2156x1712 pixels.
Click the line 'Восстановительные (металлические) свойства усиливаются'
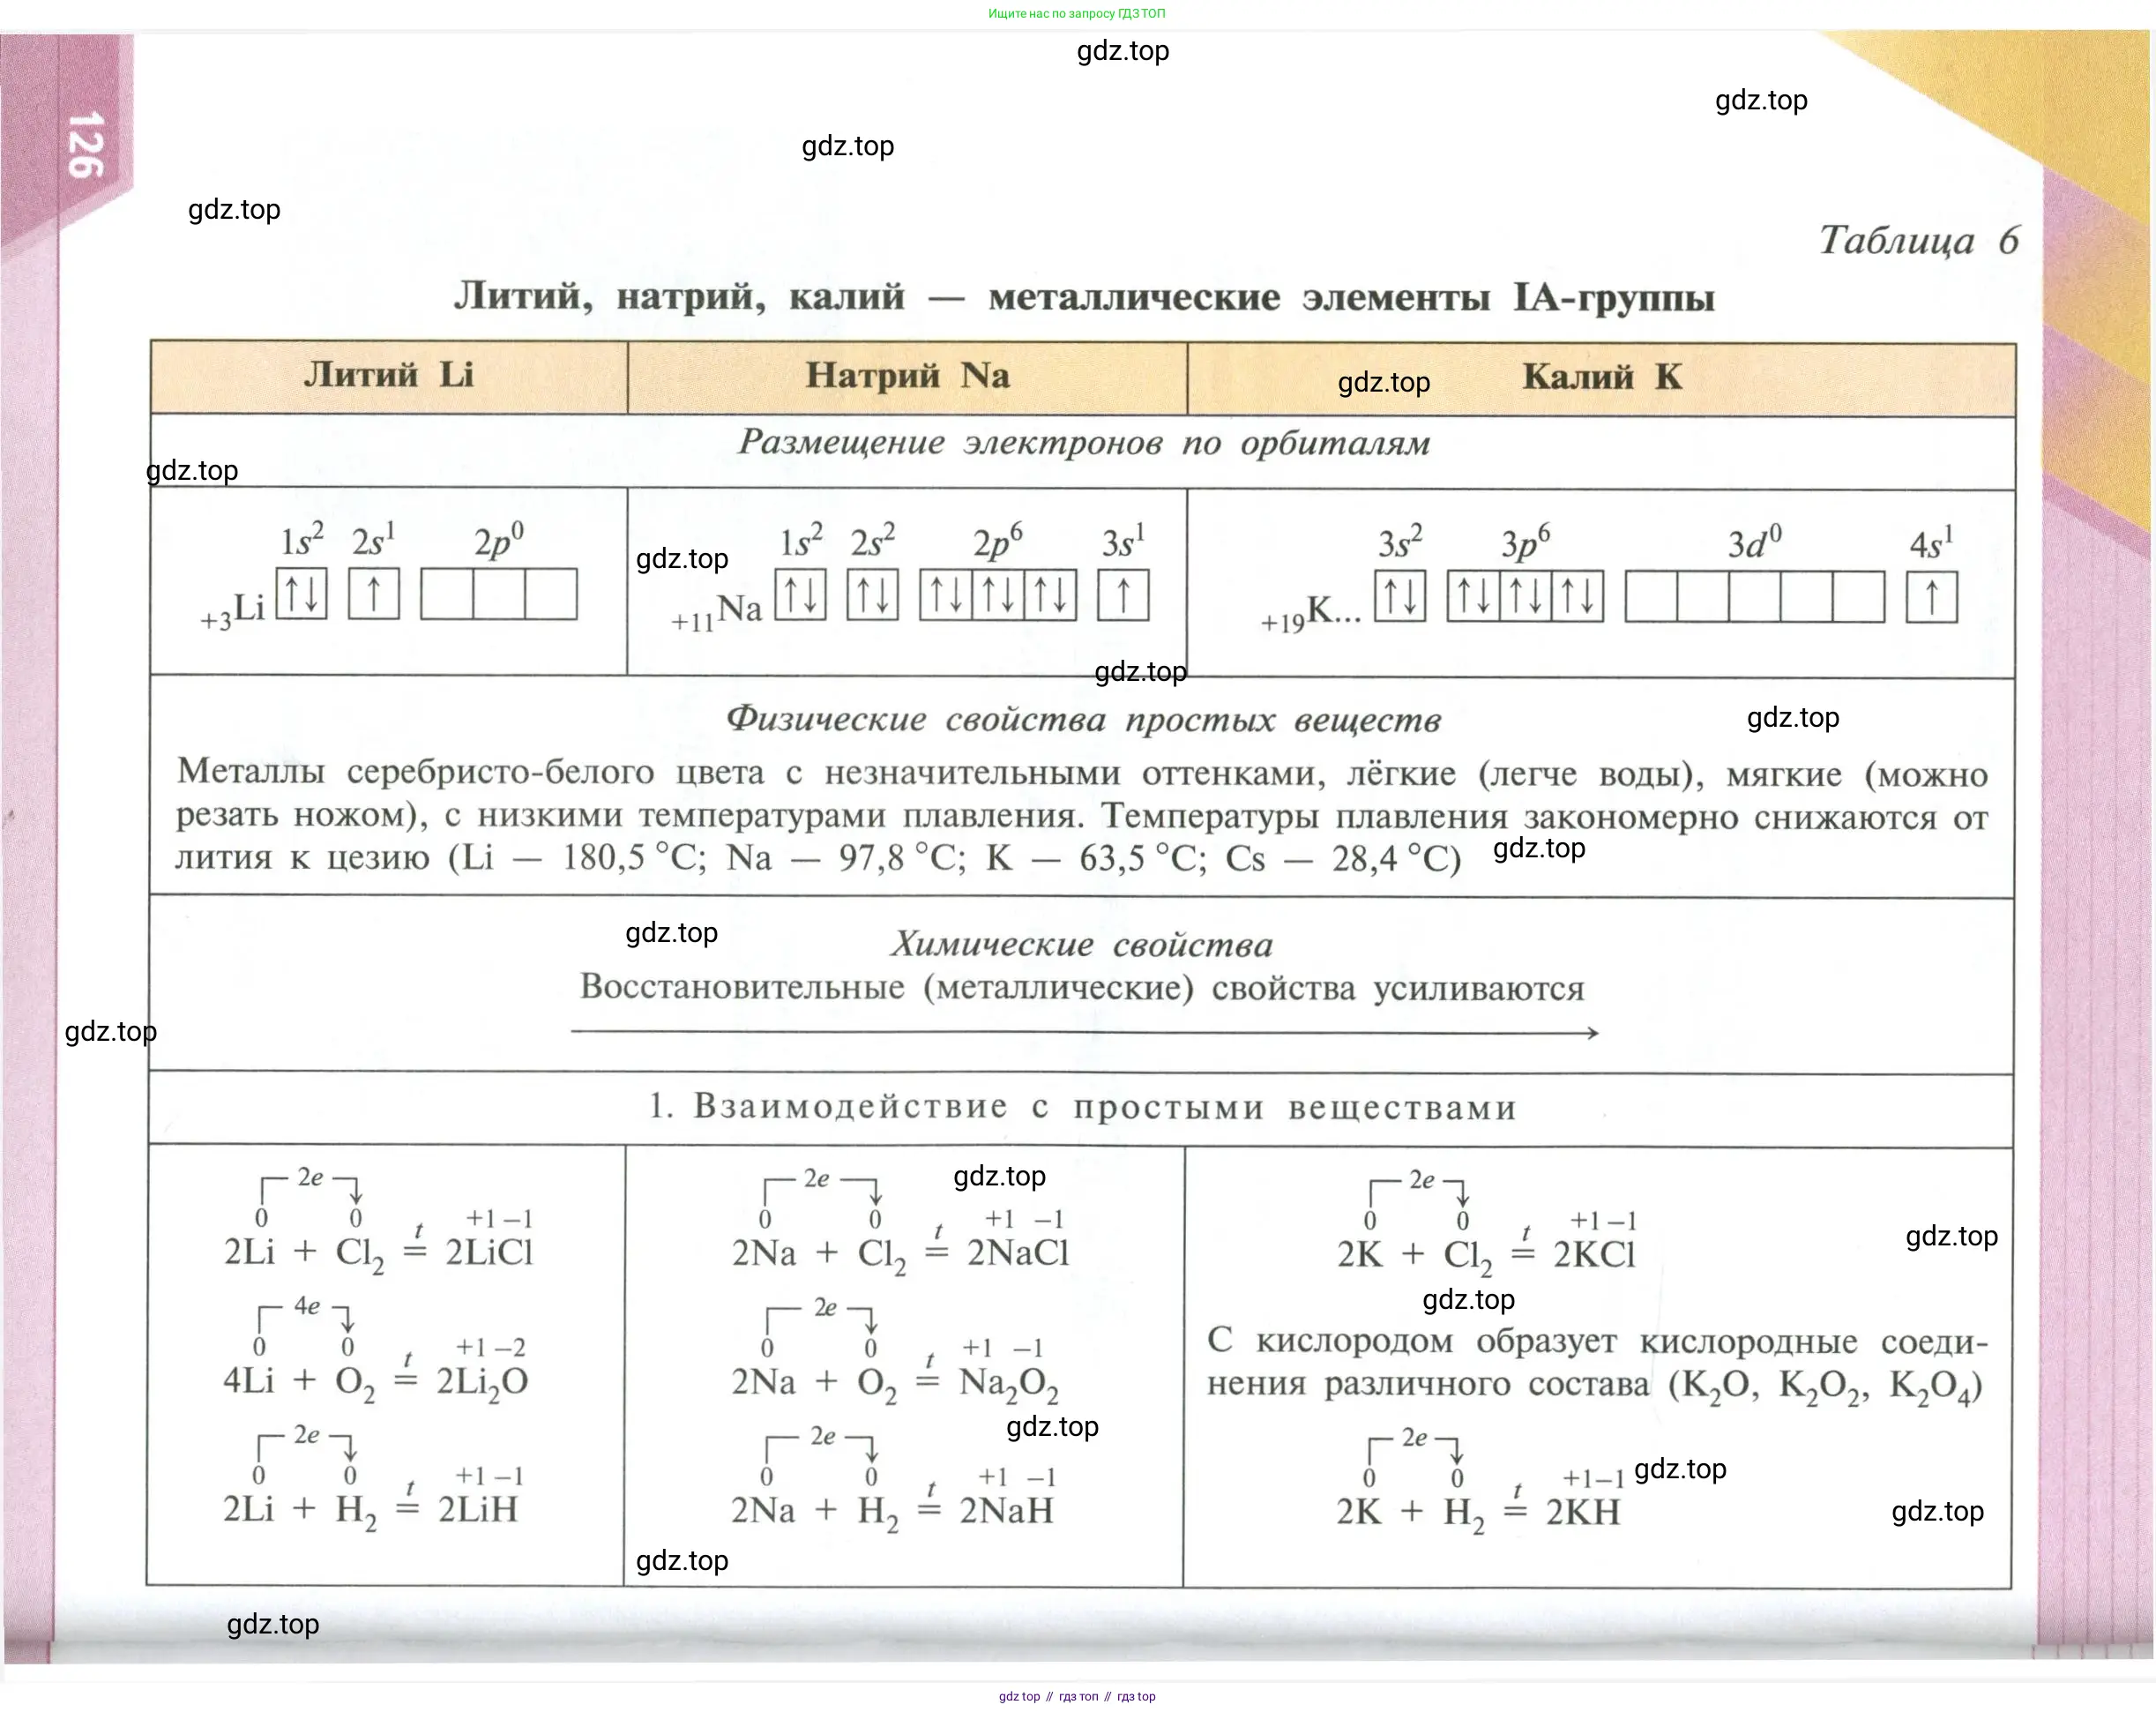pos(1082,988)
